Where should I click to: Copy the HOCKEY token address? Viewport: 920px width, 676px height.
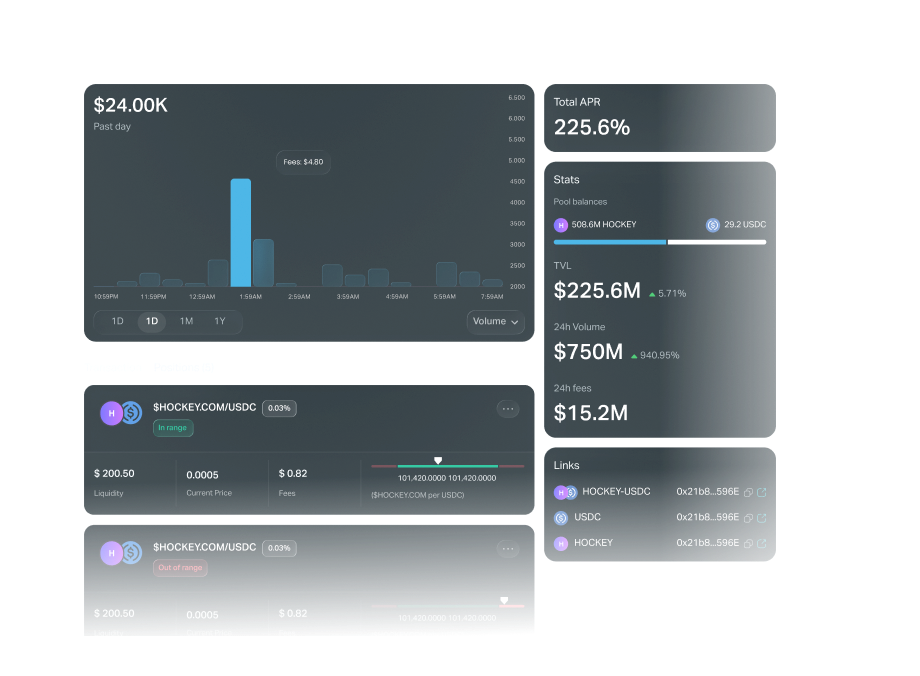click(749, 543)
